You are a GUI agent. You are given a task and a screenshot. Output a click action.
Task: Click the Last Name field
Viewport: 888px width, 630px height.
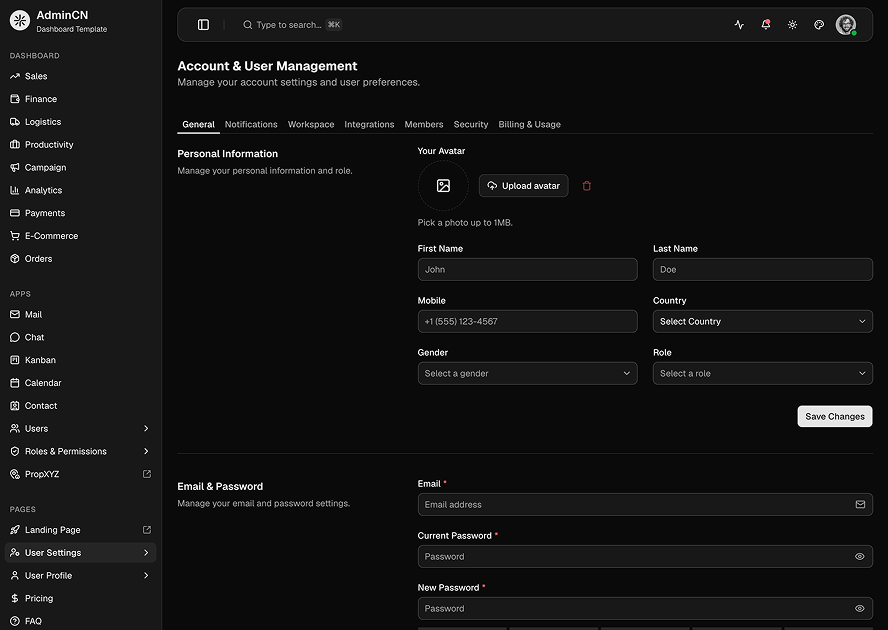[762, 270]
